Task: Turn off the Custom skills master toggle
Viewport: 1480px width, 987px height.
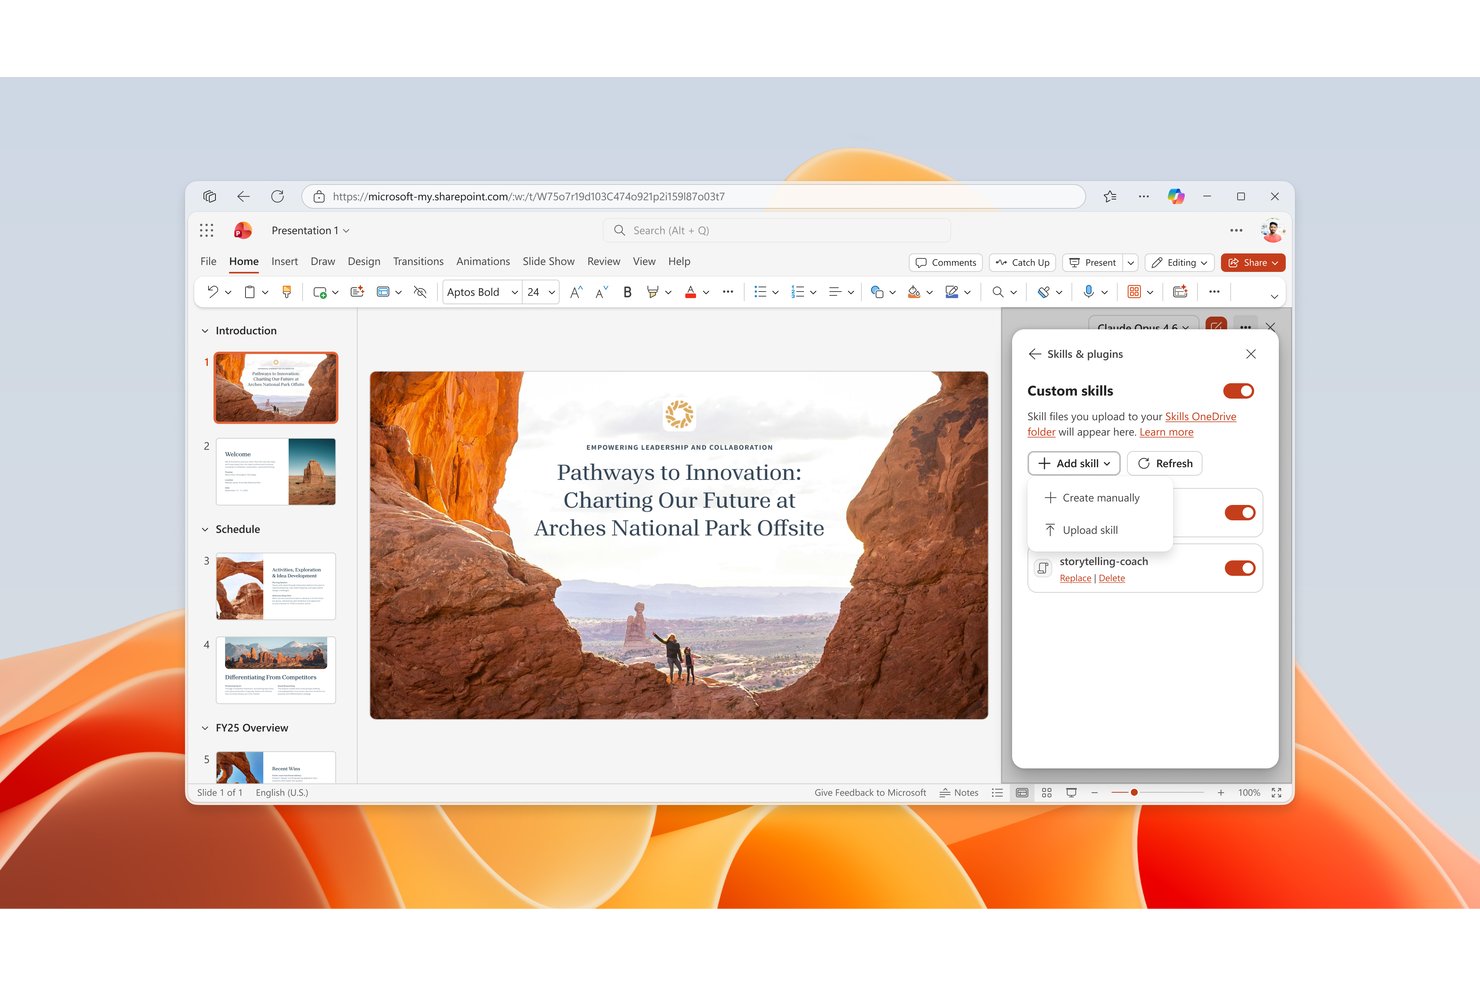Action: point(1238,391)
